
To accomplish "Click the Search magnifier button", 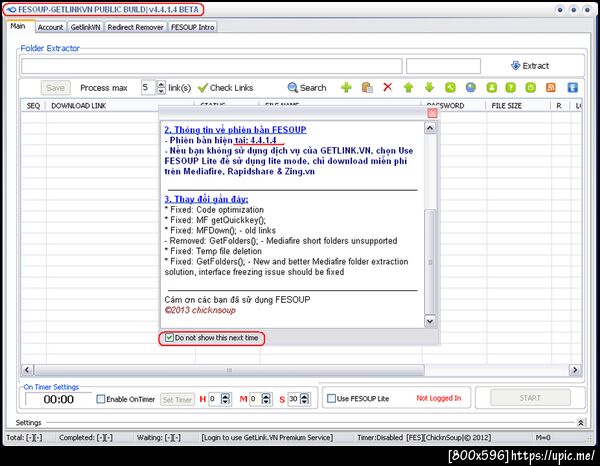I will point(307,88).
